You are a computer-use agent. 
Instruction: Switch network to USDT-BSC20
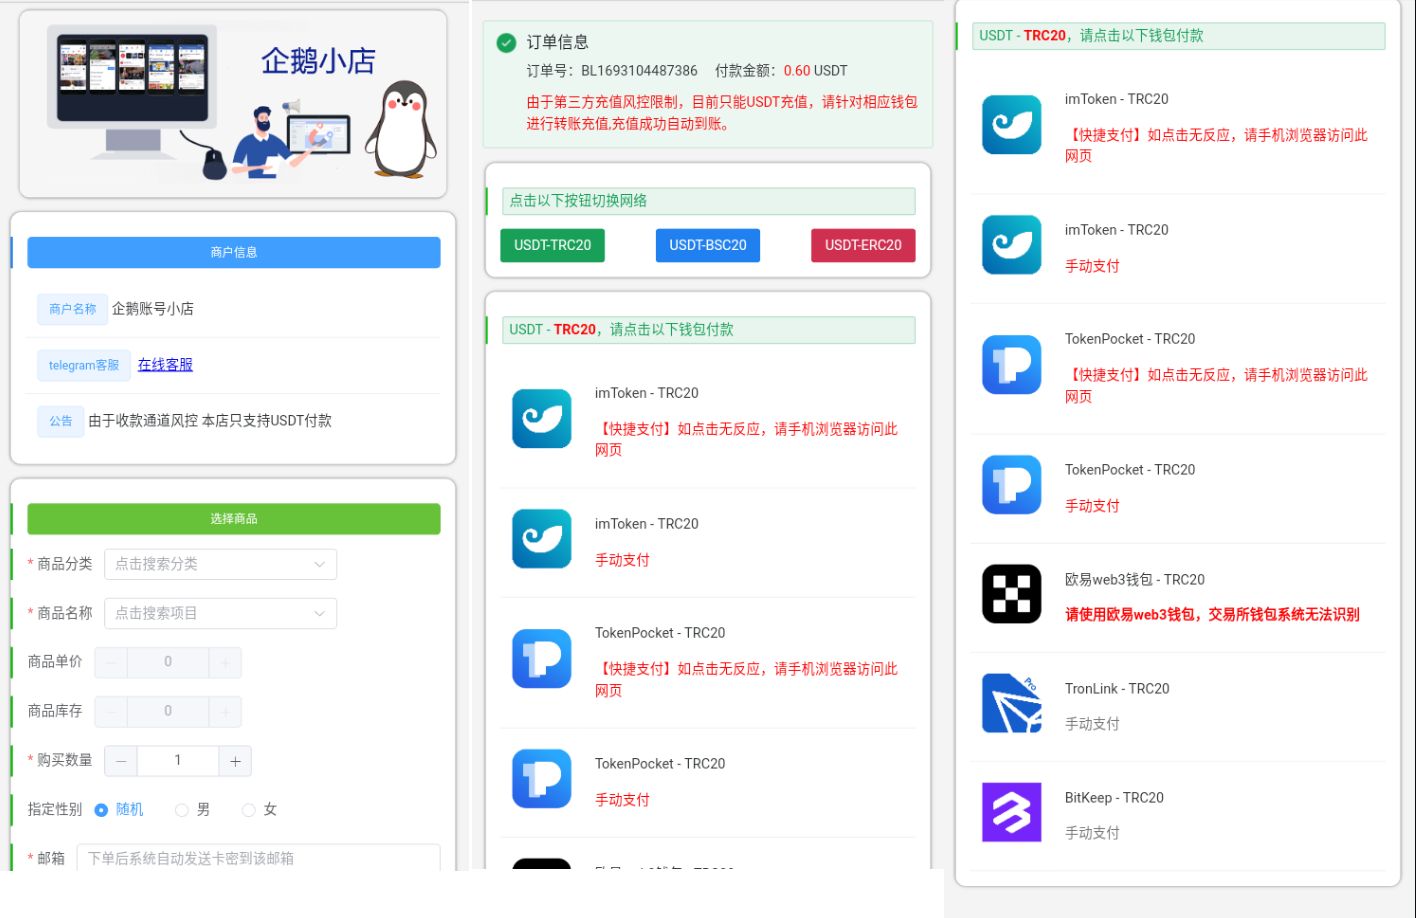[708, 245]
